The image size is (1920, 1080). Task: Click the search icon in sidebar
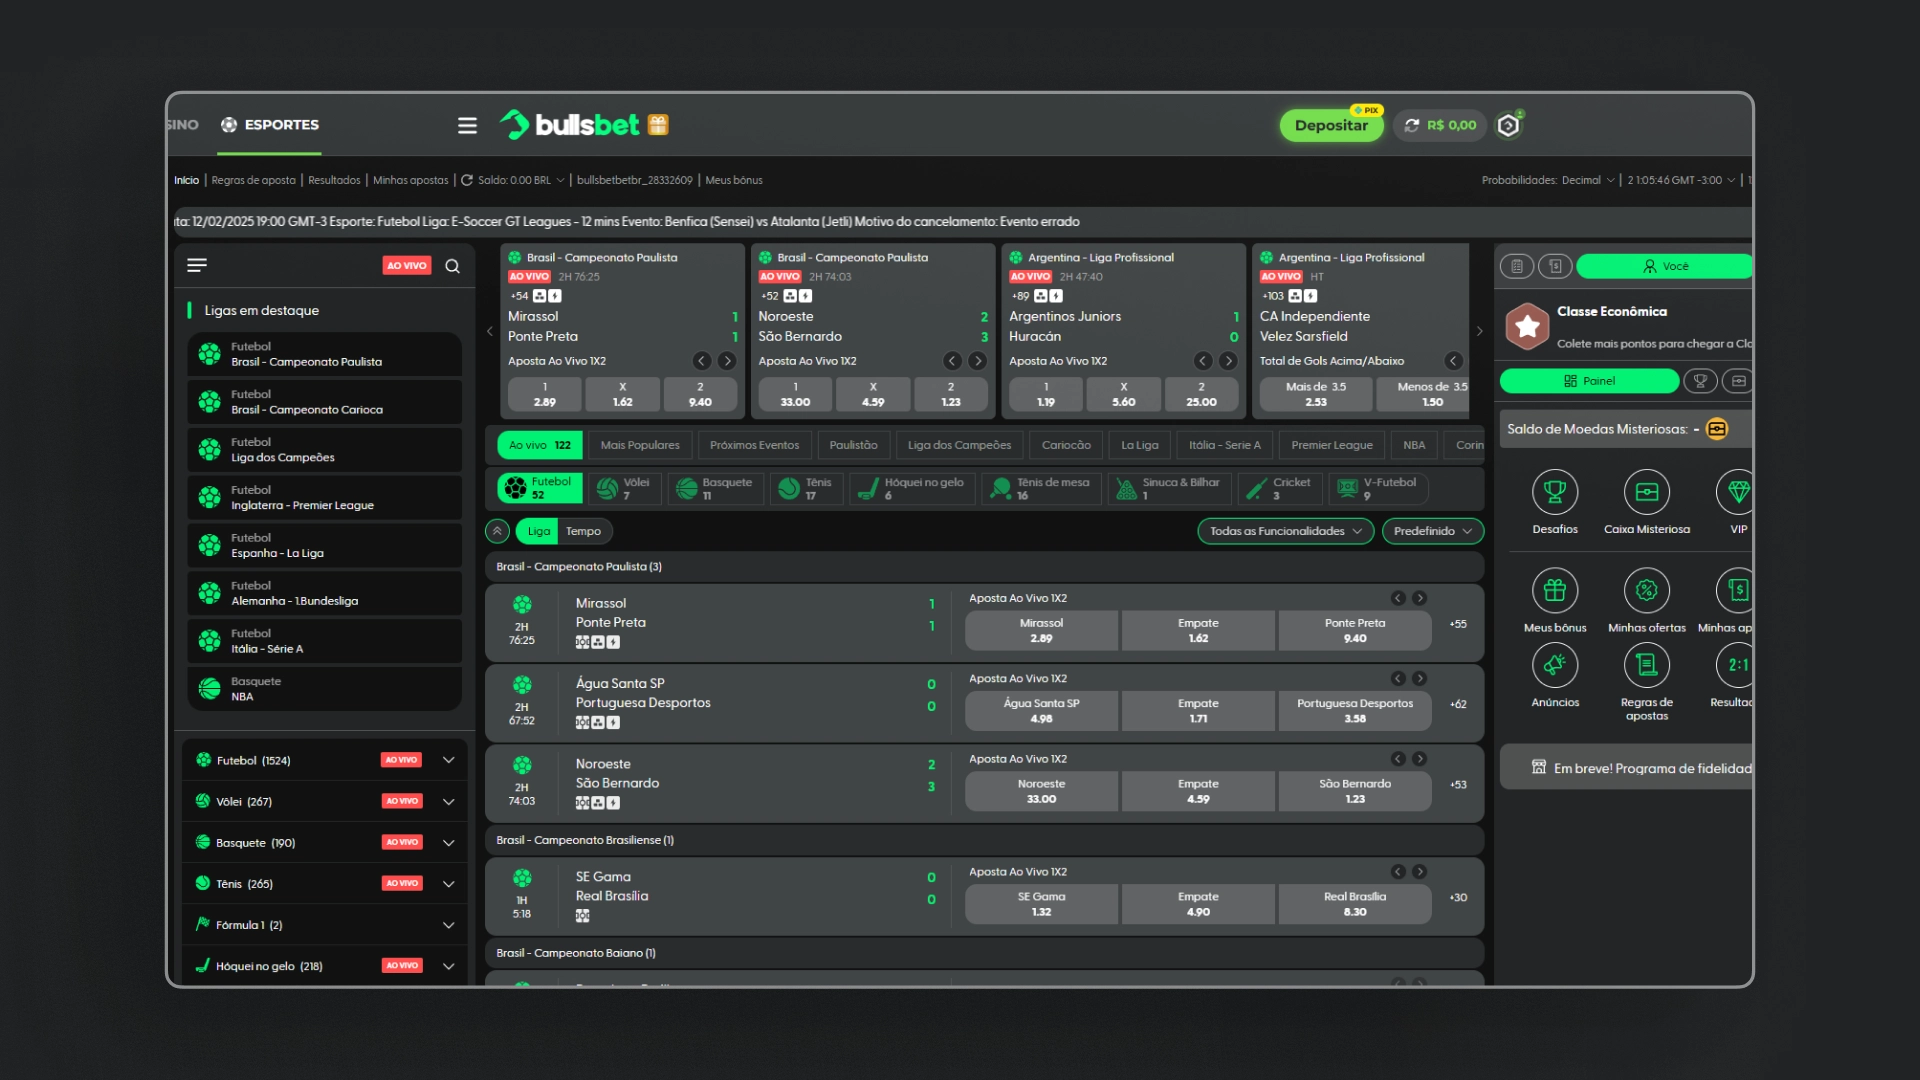click(x=455, y=264)
